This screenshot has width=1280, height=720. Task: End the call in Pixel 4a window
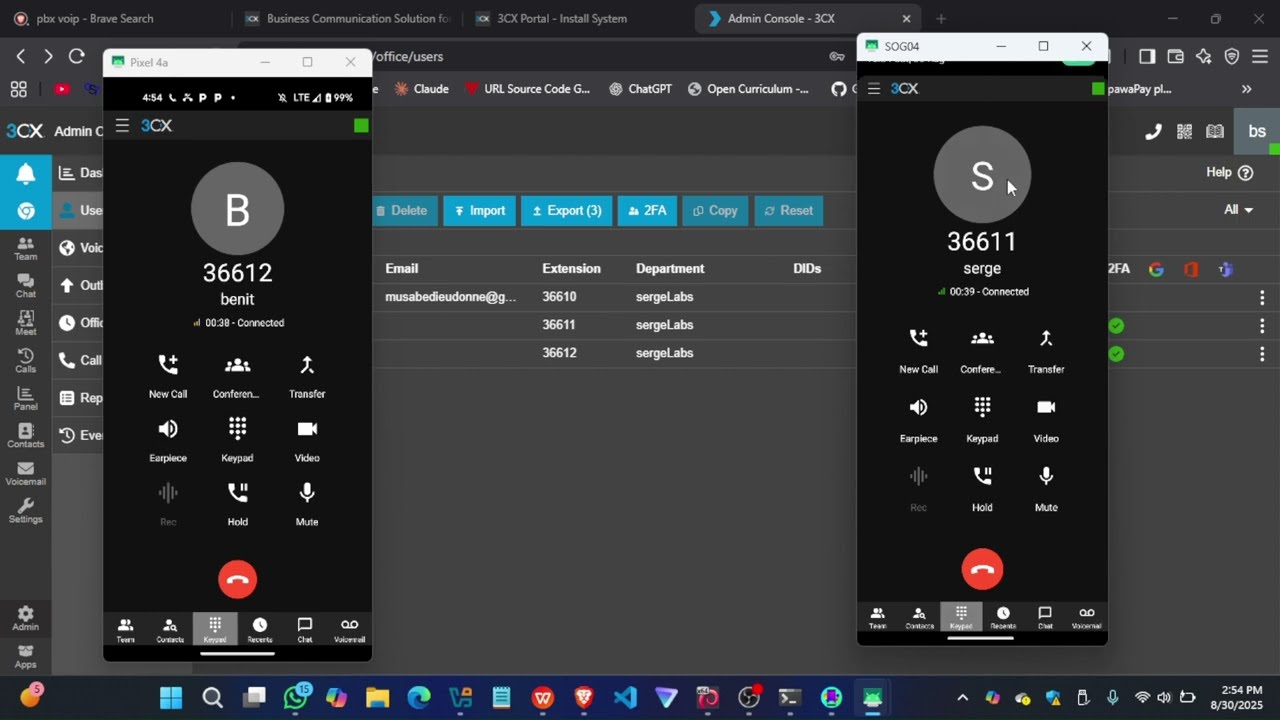237,580
